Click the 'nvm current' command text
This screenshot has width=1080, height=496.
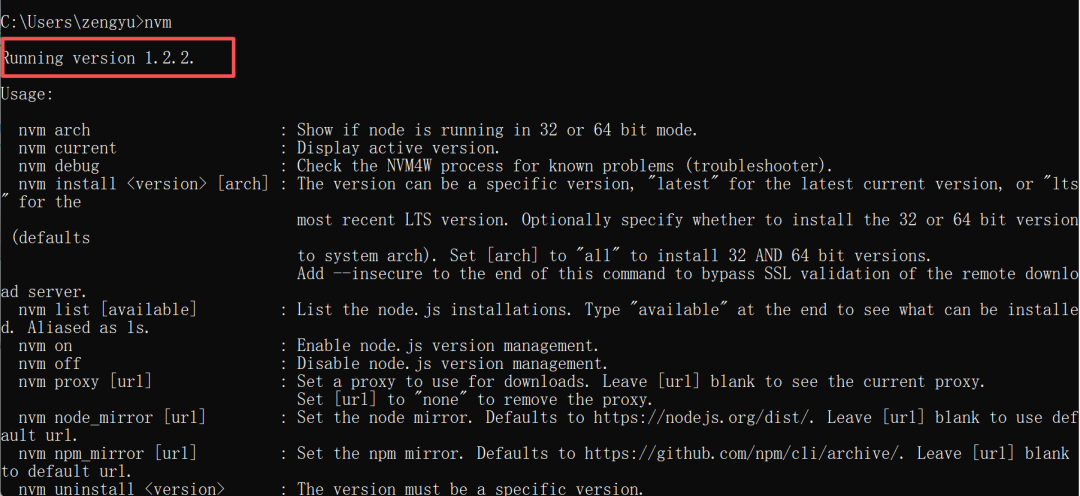pyautogui.click(x=67, y=148)
